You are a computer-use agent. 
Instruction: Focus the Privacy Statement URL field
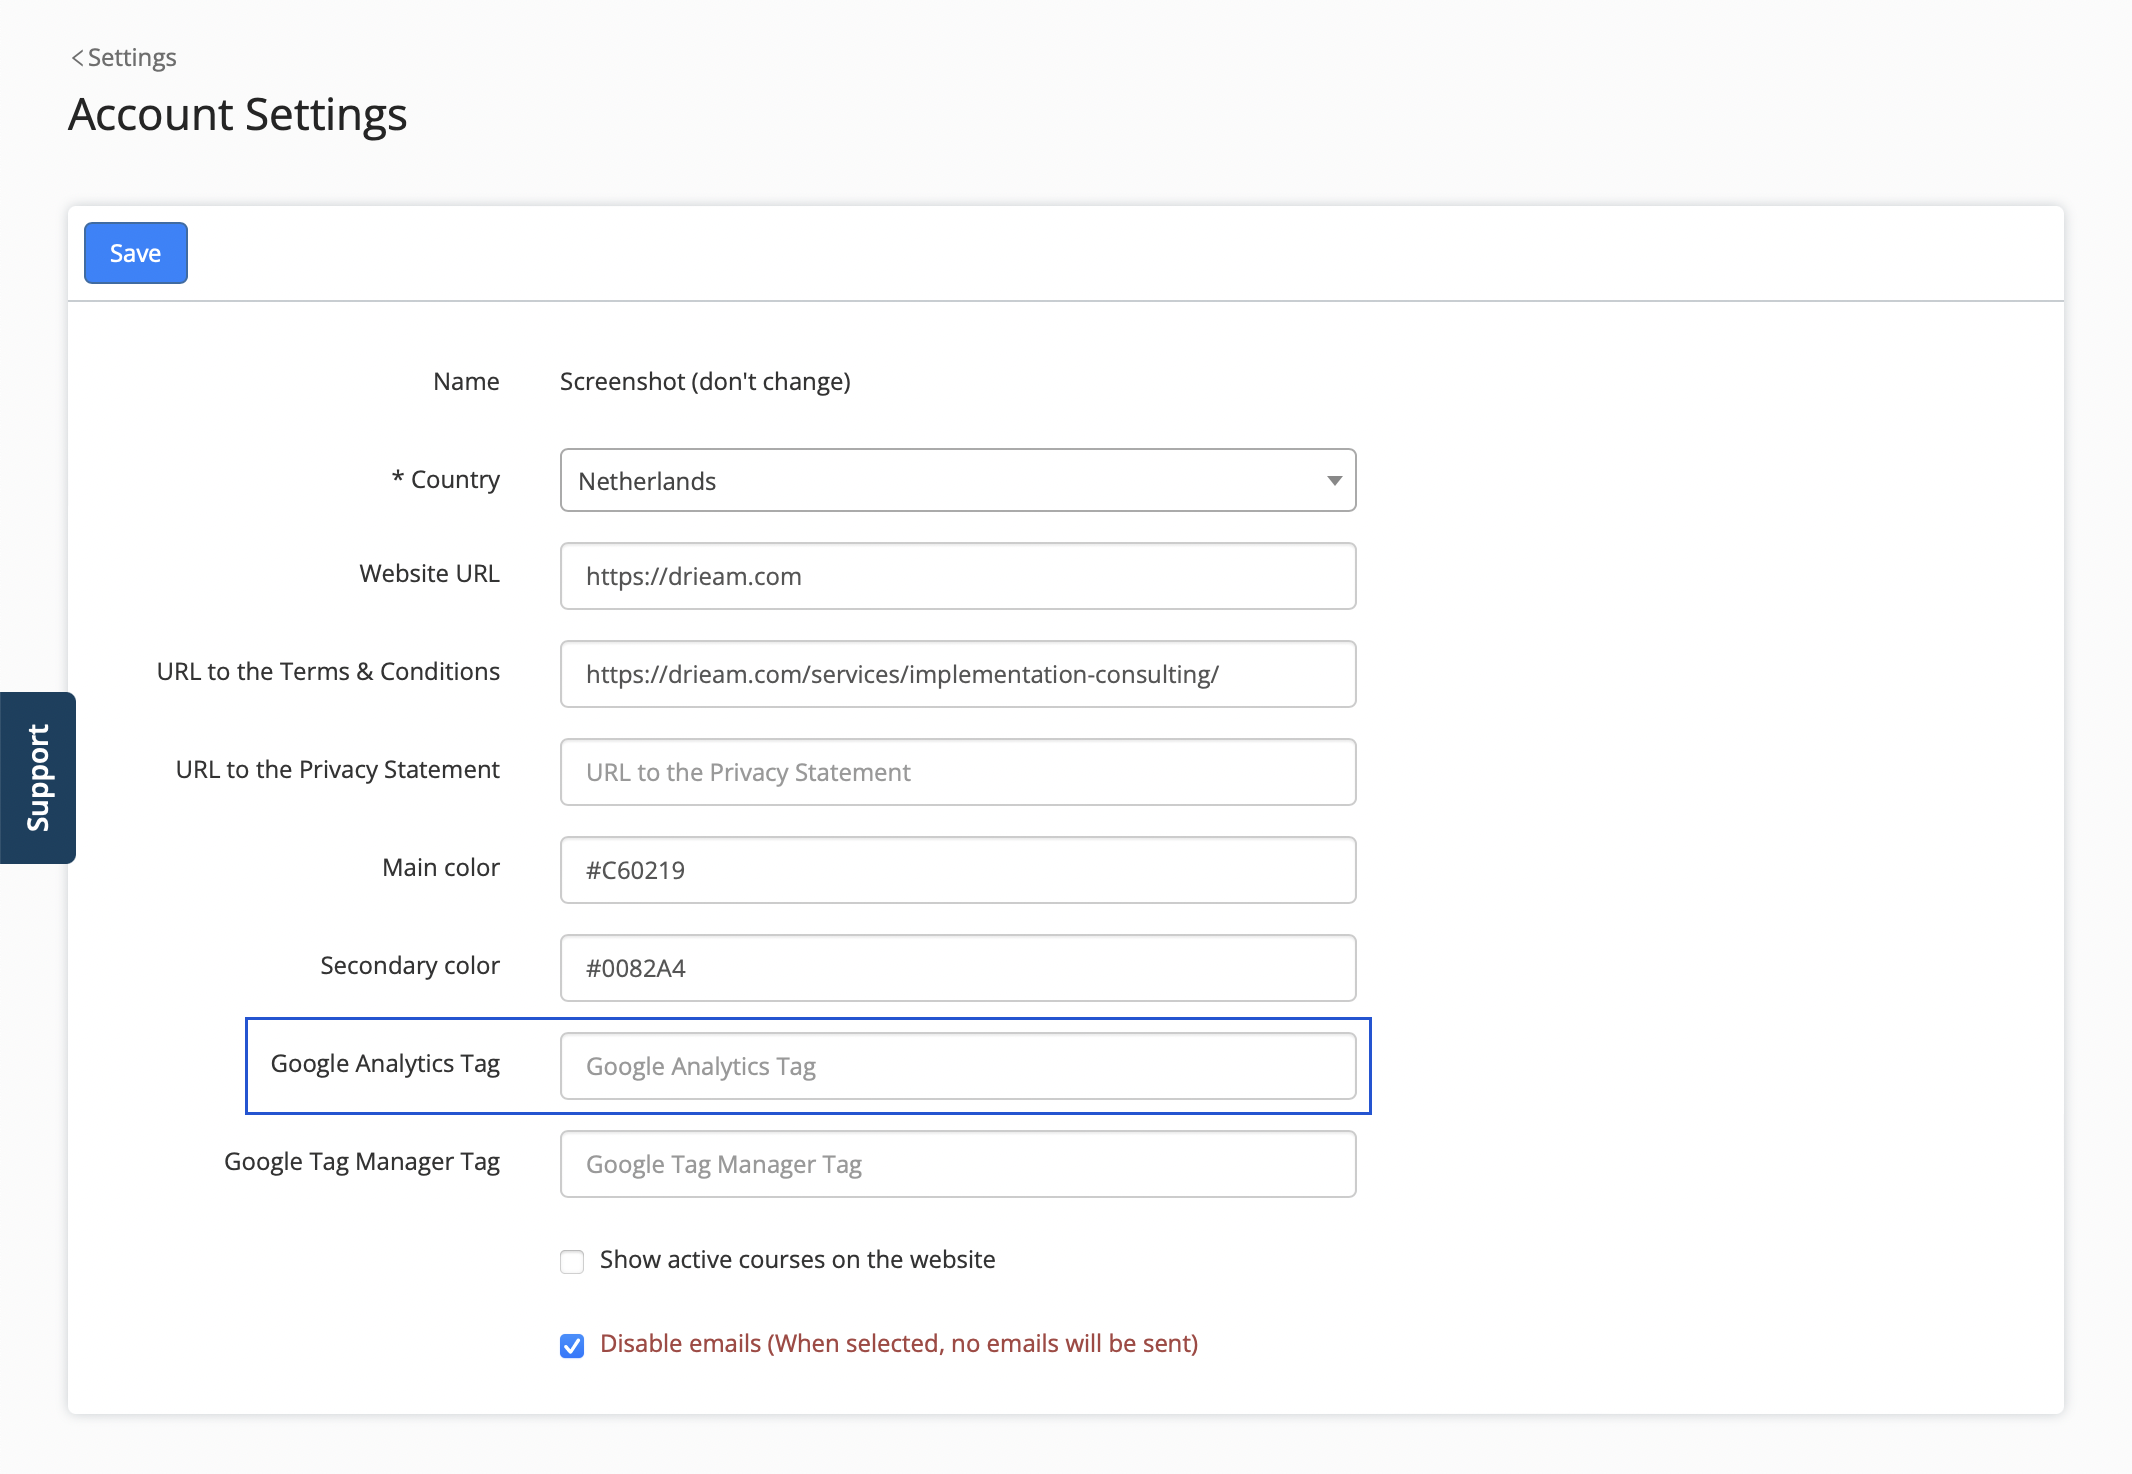pos(958,772)
